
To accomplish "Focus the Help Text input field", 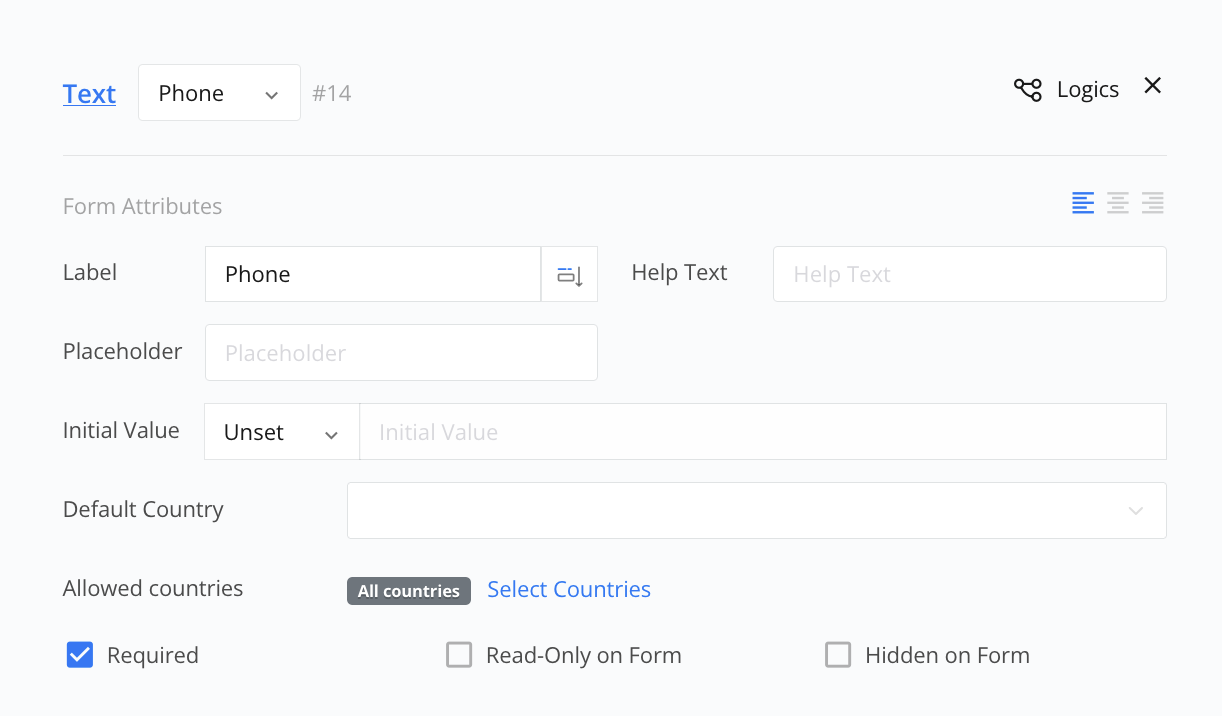I will pos(969,275).
